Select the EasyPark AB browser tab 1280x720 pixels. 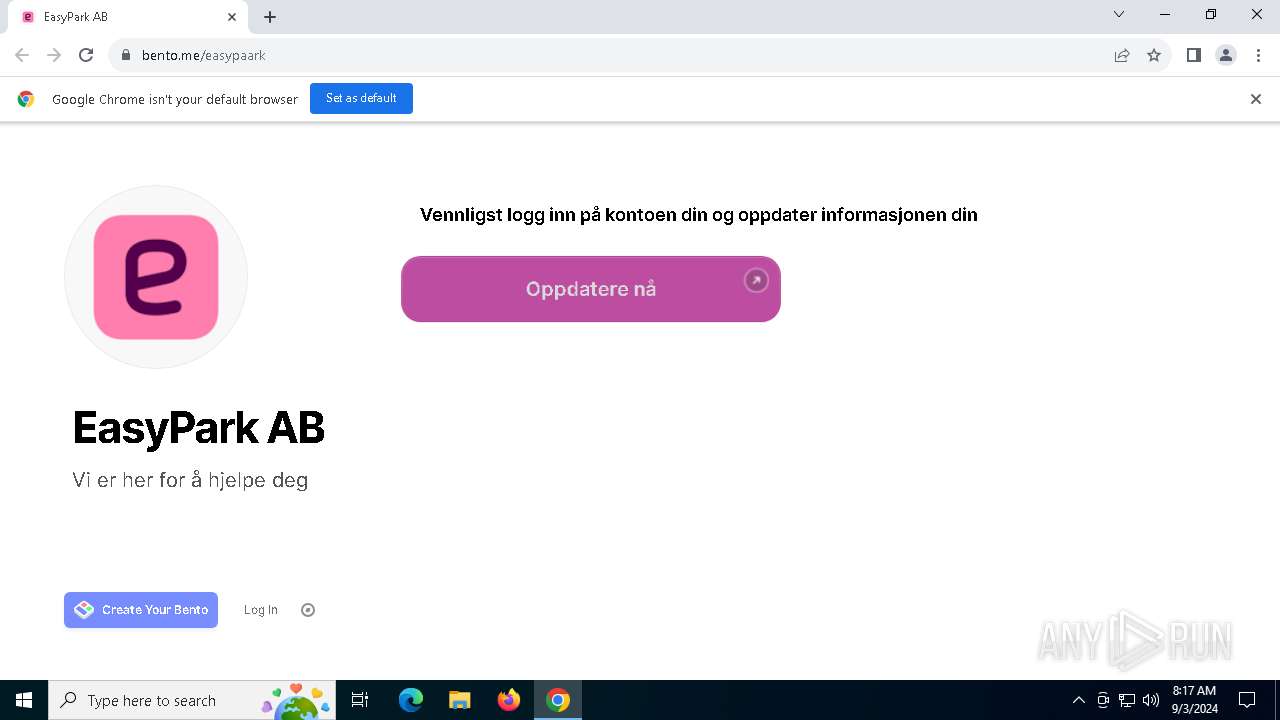128,17
